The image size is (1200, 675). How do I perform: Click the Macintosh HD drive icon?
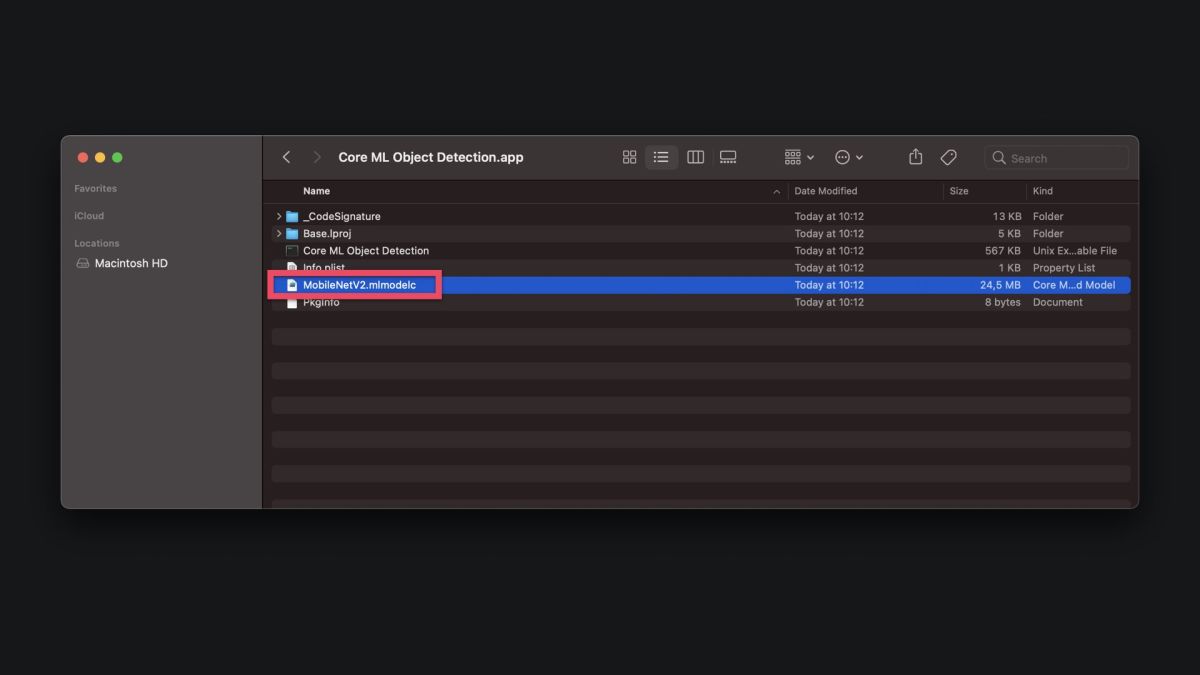coord(83,264)
